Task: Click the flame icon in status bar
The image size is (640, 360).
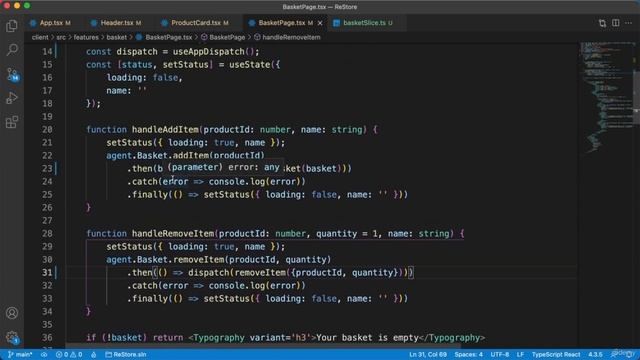Action: 93,354
